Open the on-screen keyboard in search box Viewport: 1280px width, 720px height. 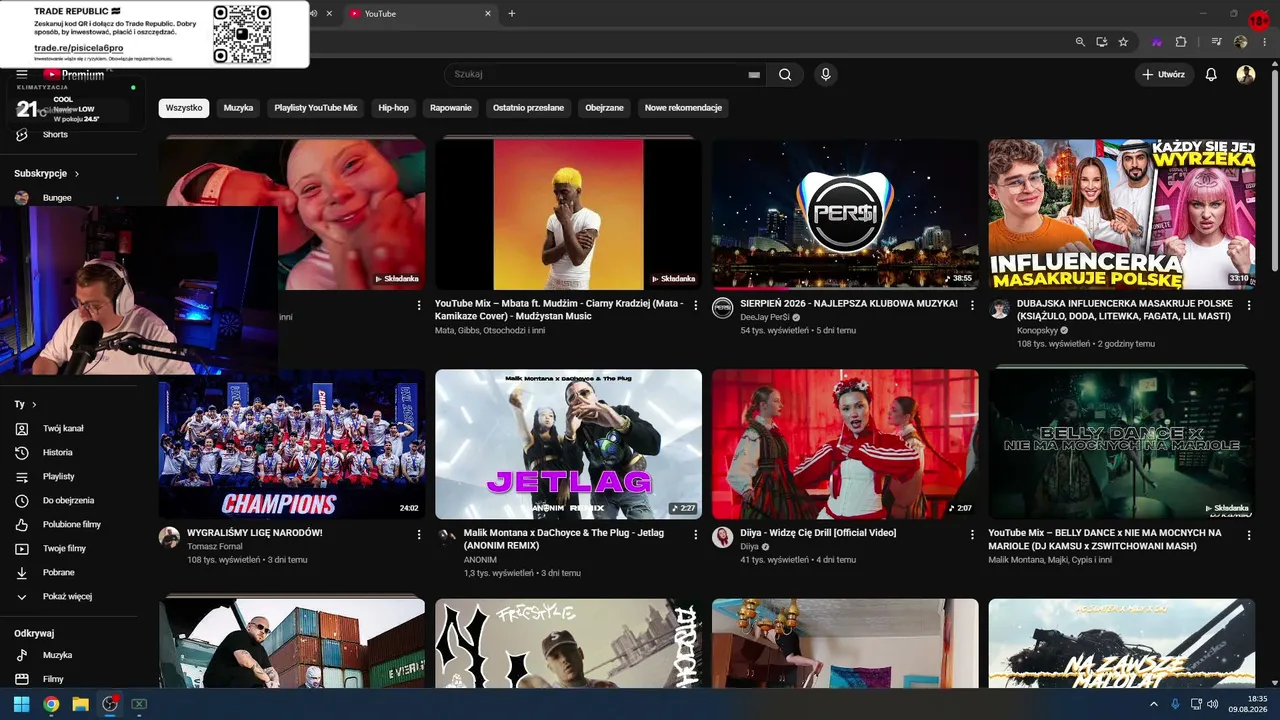[x=754, y=74]
